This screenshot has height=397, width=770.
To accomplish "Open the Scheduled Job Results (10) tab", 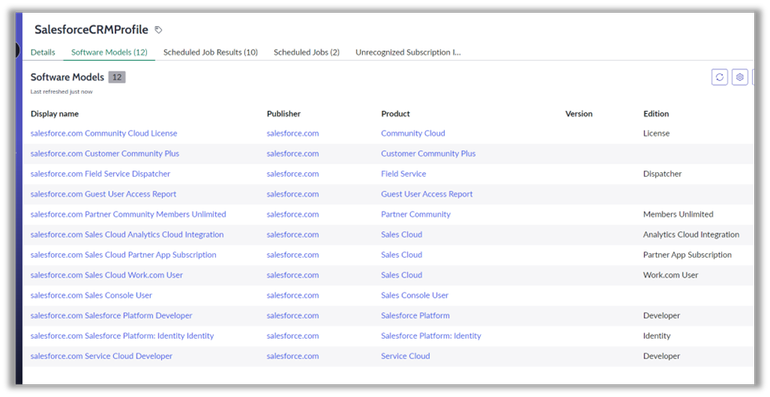I will click(210, 52).
